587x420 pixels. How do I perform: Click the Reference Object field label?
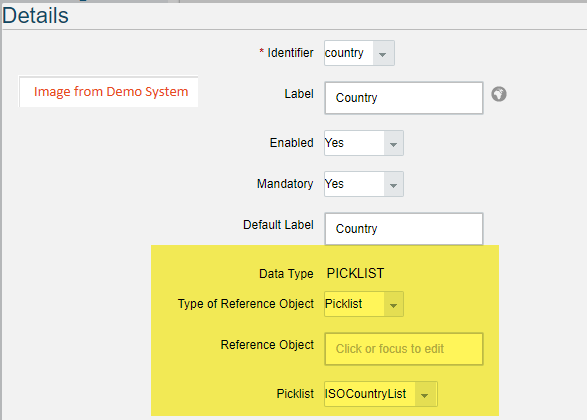pyautogui.click(x=267, y=345)
